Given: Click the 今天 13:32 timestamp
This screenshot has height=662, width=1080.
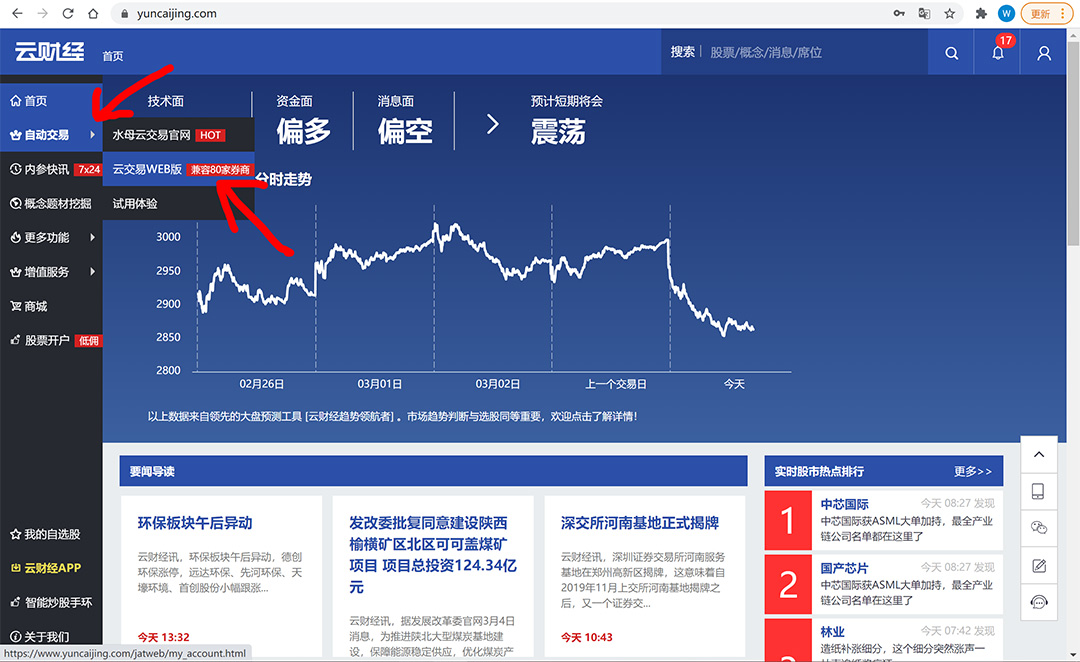Looking at the screenshot, I should pyautogui.click(x=163, y=637).
